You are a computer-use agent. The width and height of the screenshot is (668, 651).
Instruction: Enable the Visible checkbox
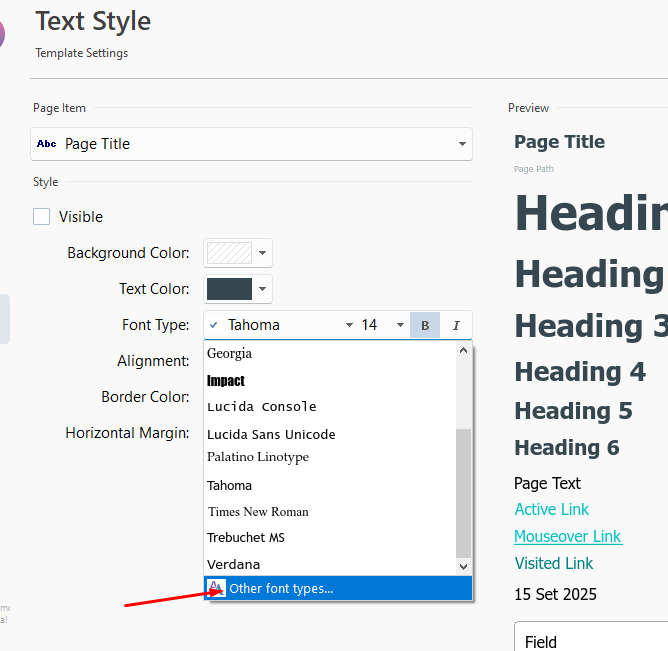click(x=42, y=217)
